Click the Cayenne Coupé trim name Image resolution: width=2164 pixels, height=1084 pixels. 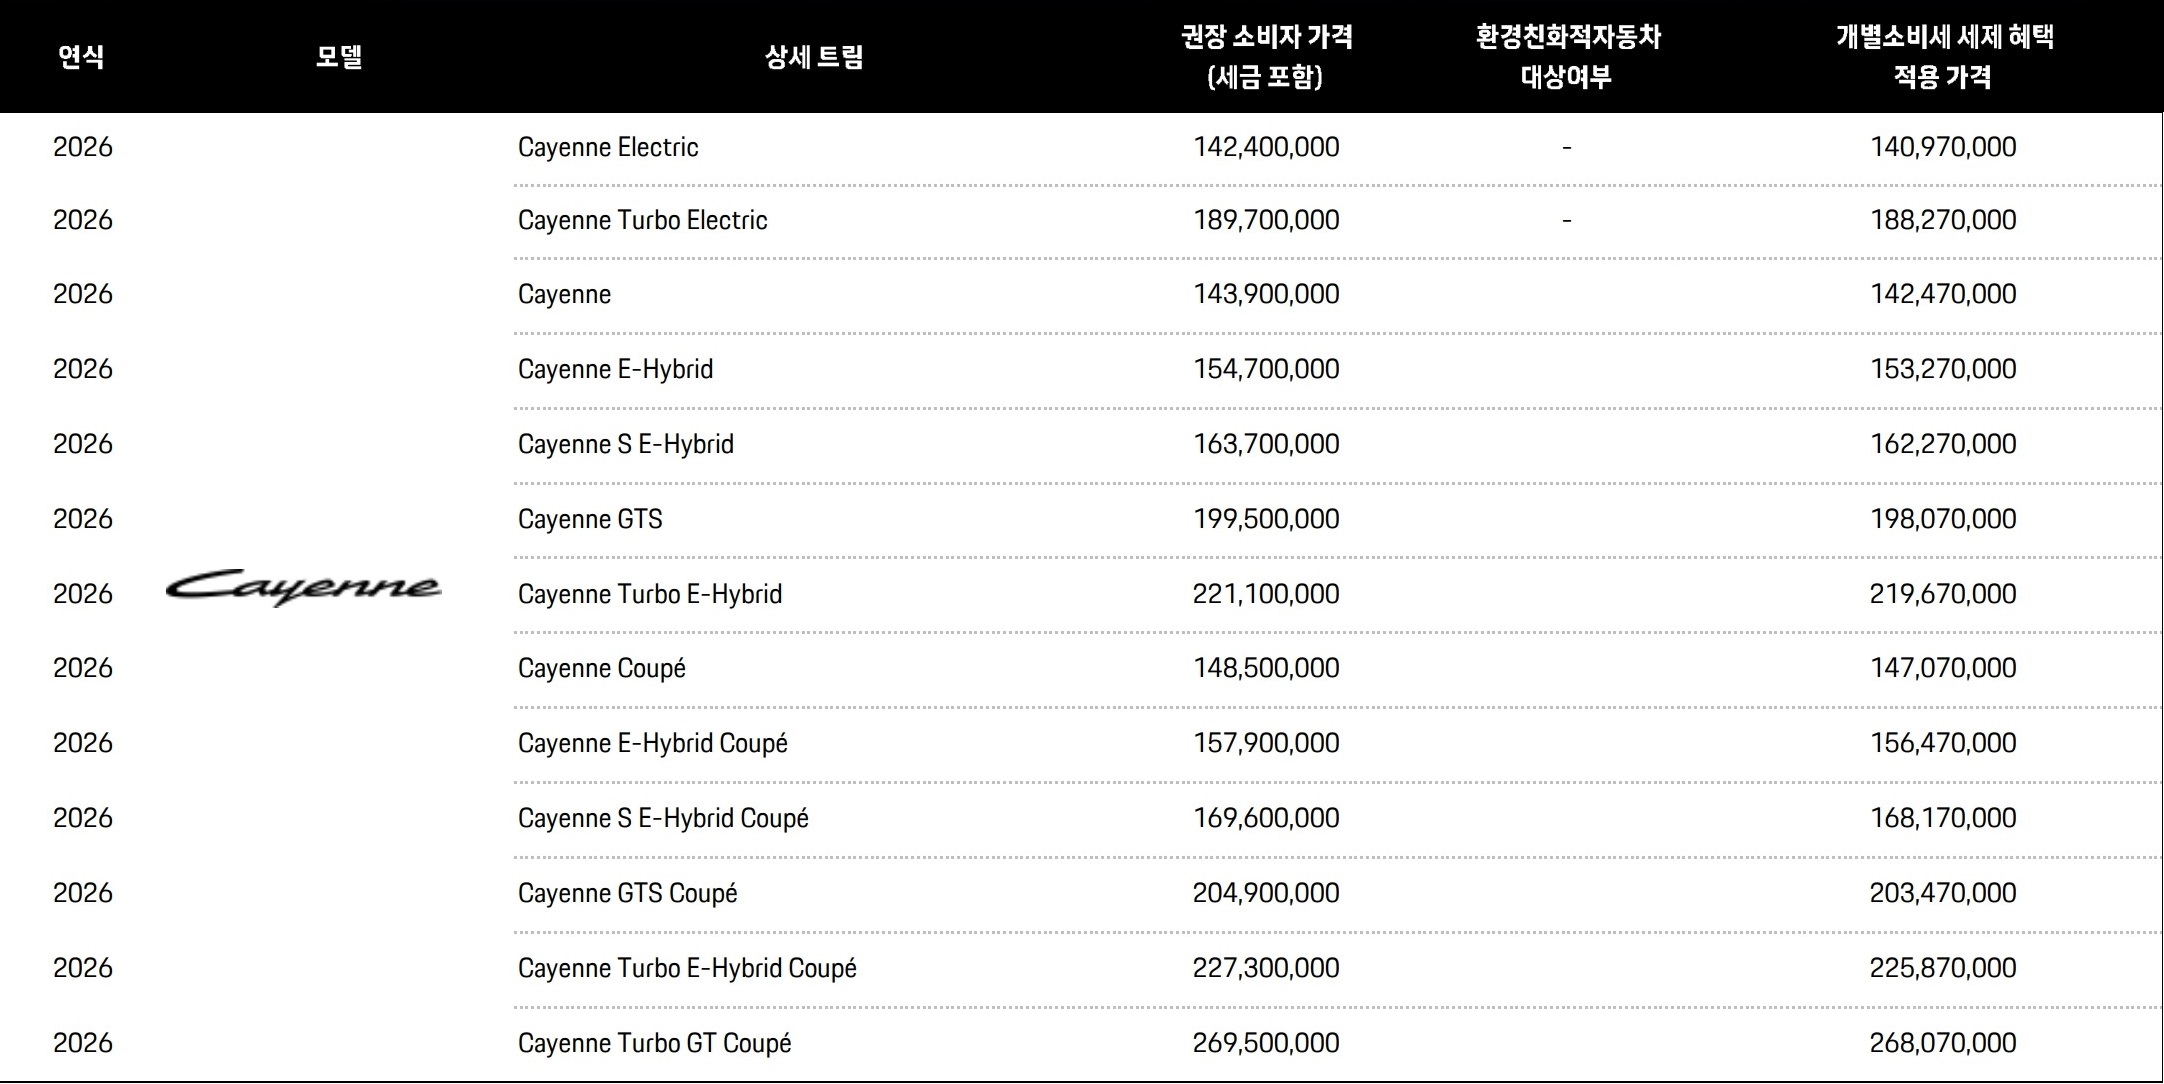[601, 668]
